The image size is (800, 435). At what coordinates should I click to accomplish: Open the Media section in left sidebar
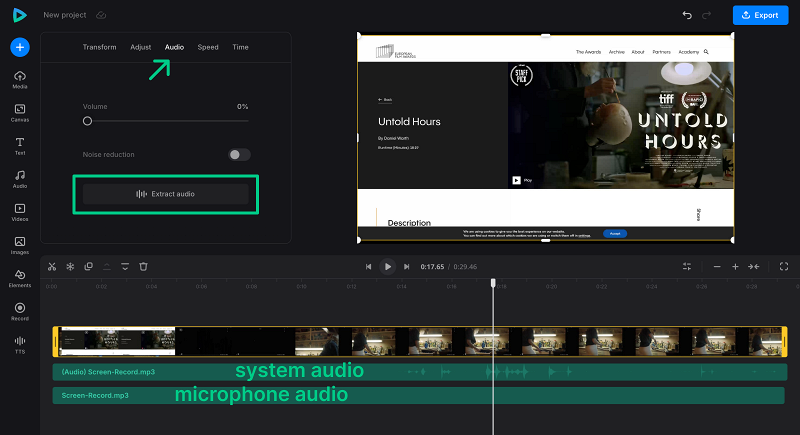pos(20,80)
